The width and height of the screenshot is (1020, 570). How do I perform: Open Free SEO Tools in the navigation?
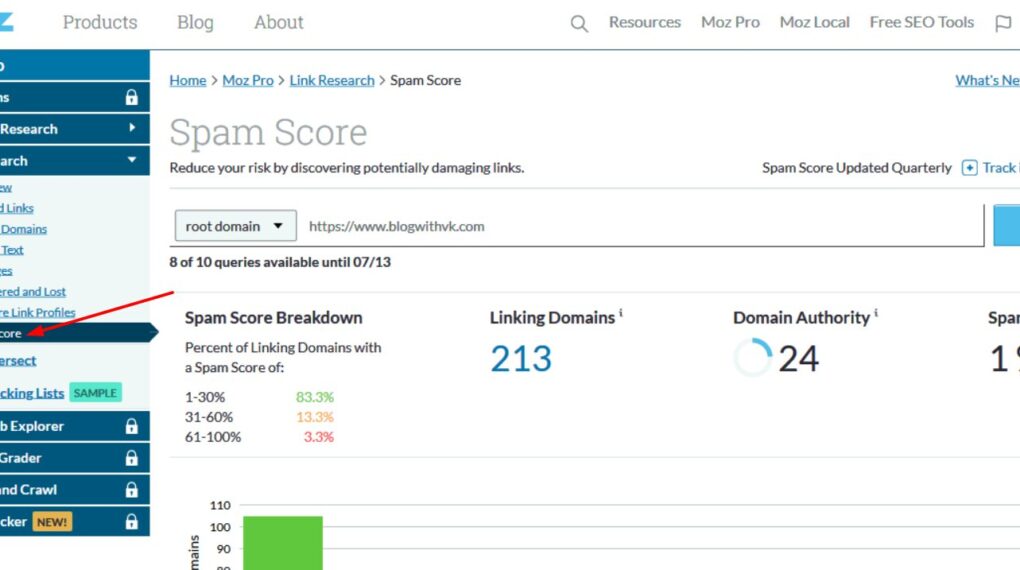coord(922,22)
